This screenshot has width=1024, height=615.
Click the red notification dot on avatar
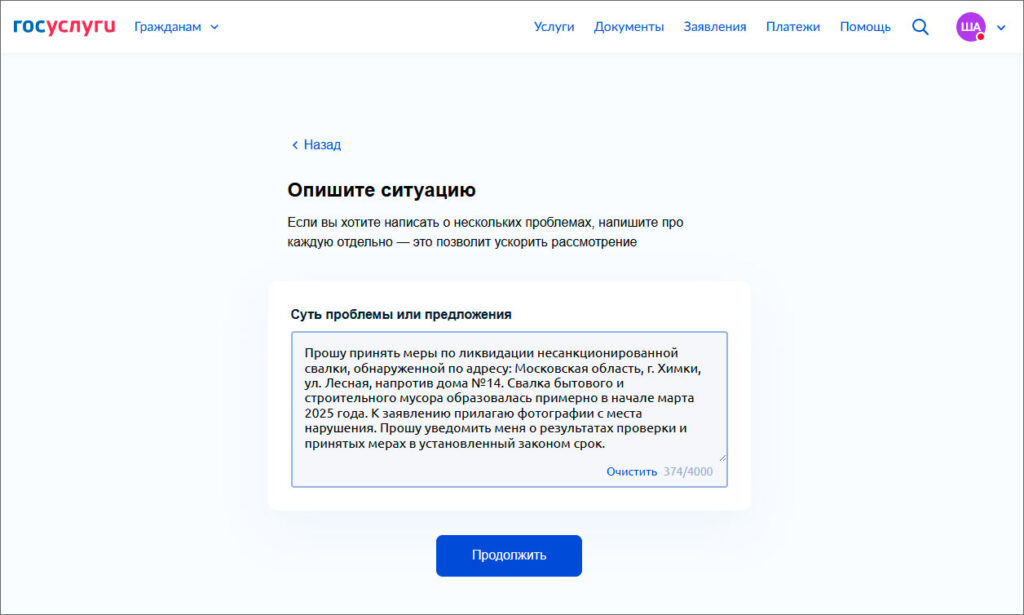click(981, 37)
